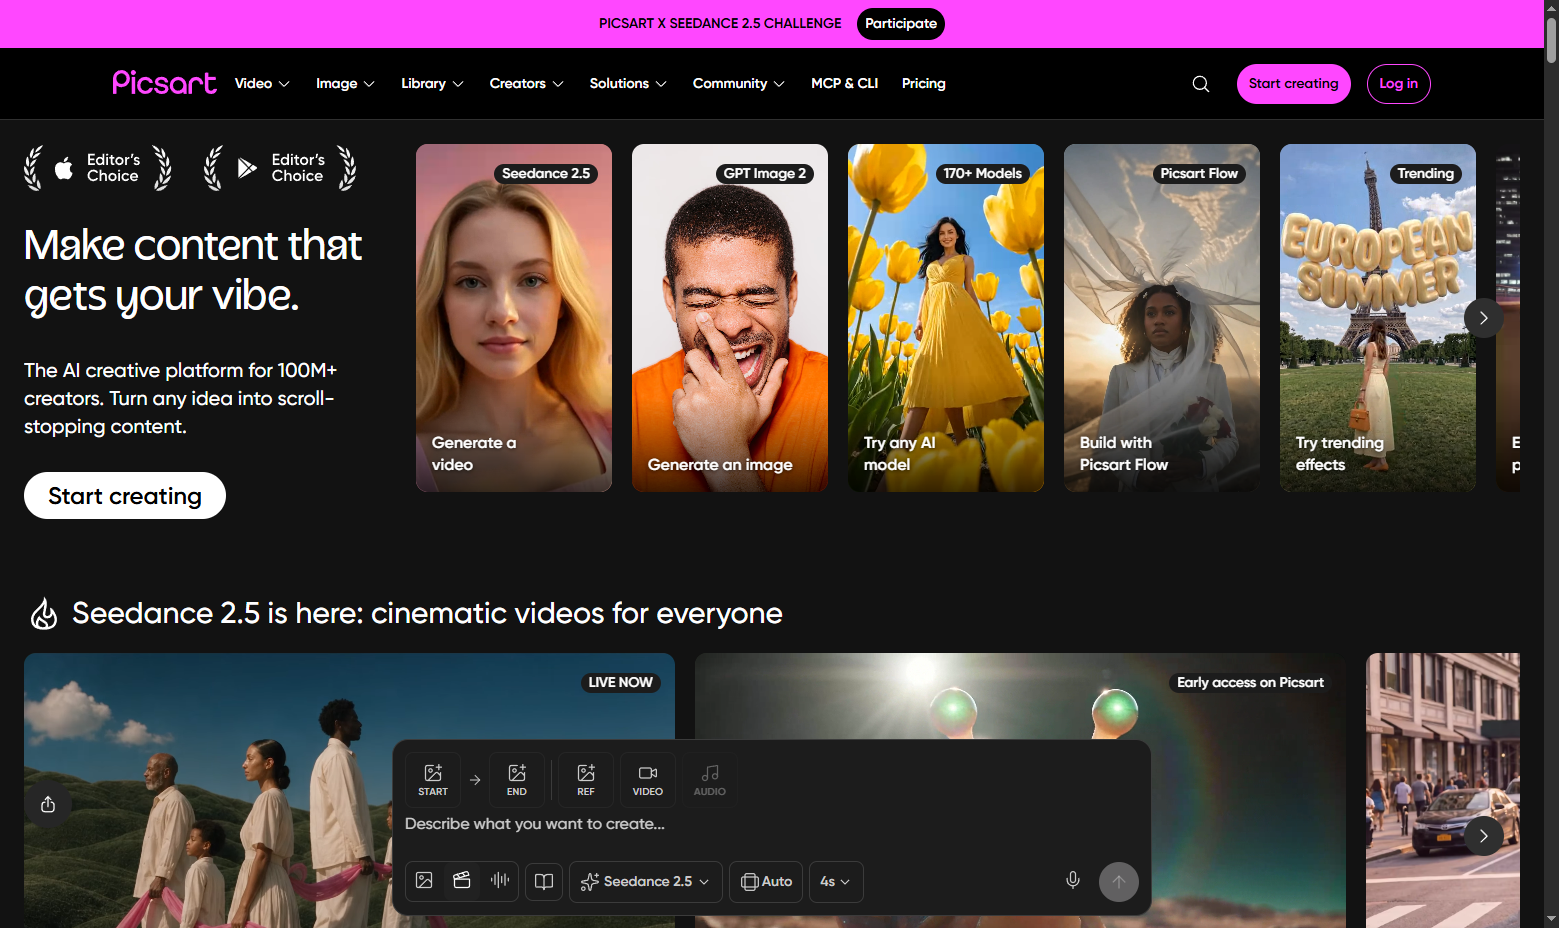Screen dimensions: 1559x928
Task: Open the Generate a video card
Action: click(x=514, y=318)
